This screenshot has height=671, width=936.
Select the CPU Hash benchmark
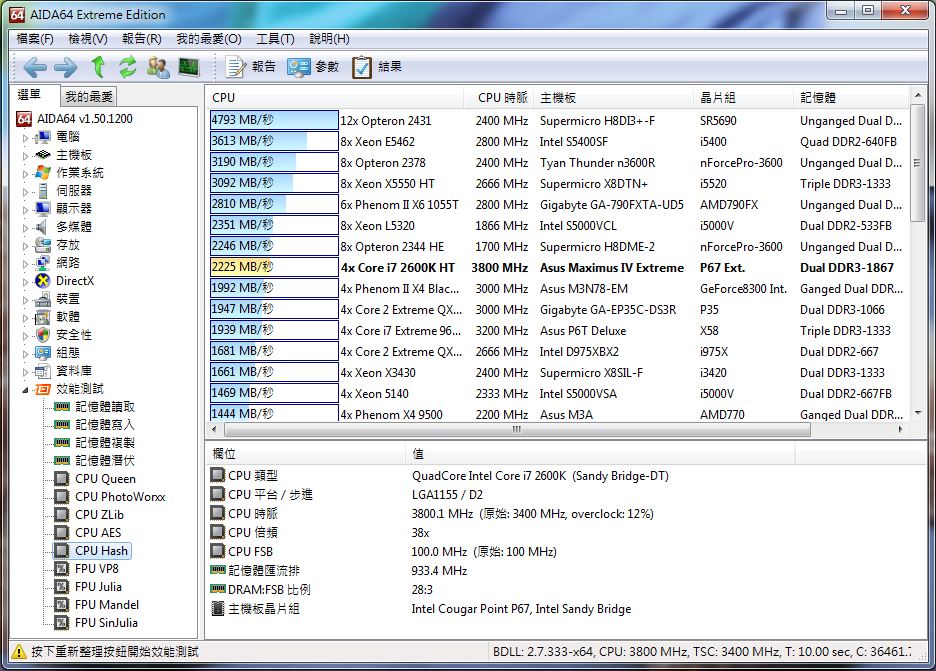click(x=101, y=550)
